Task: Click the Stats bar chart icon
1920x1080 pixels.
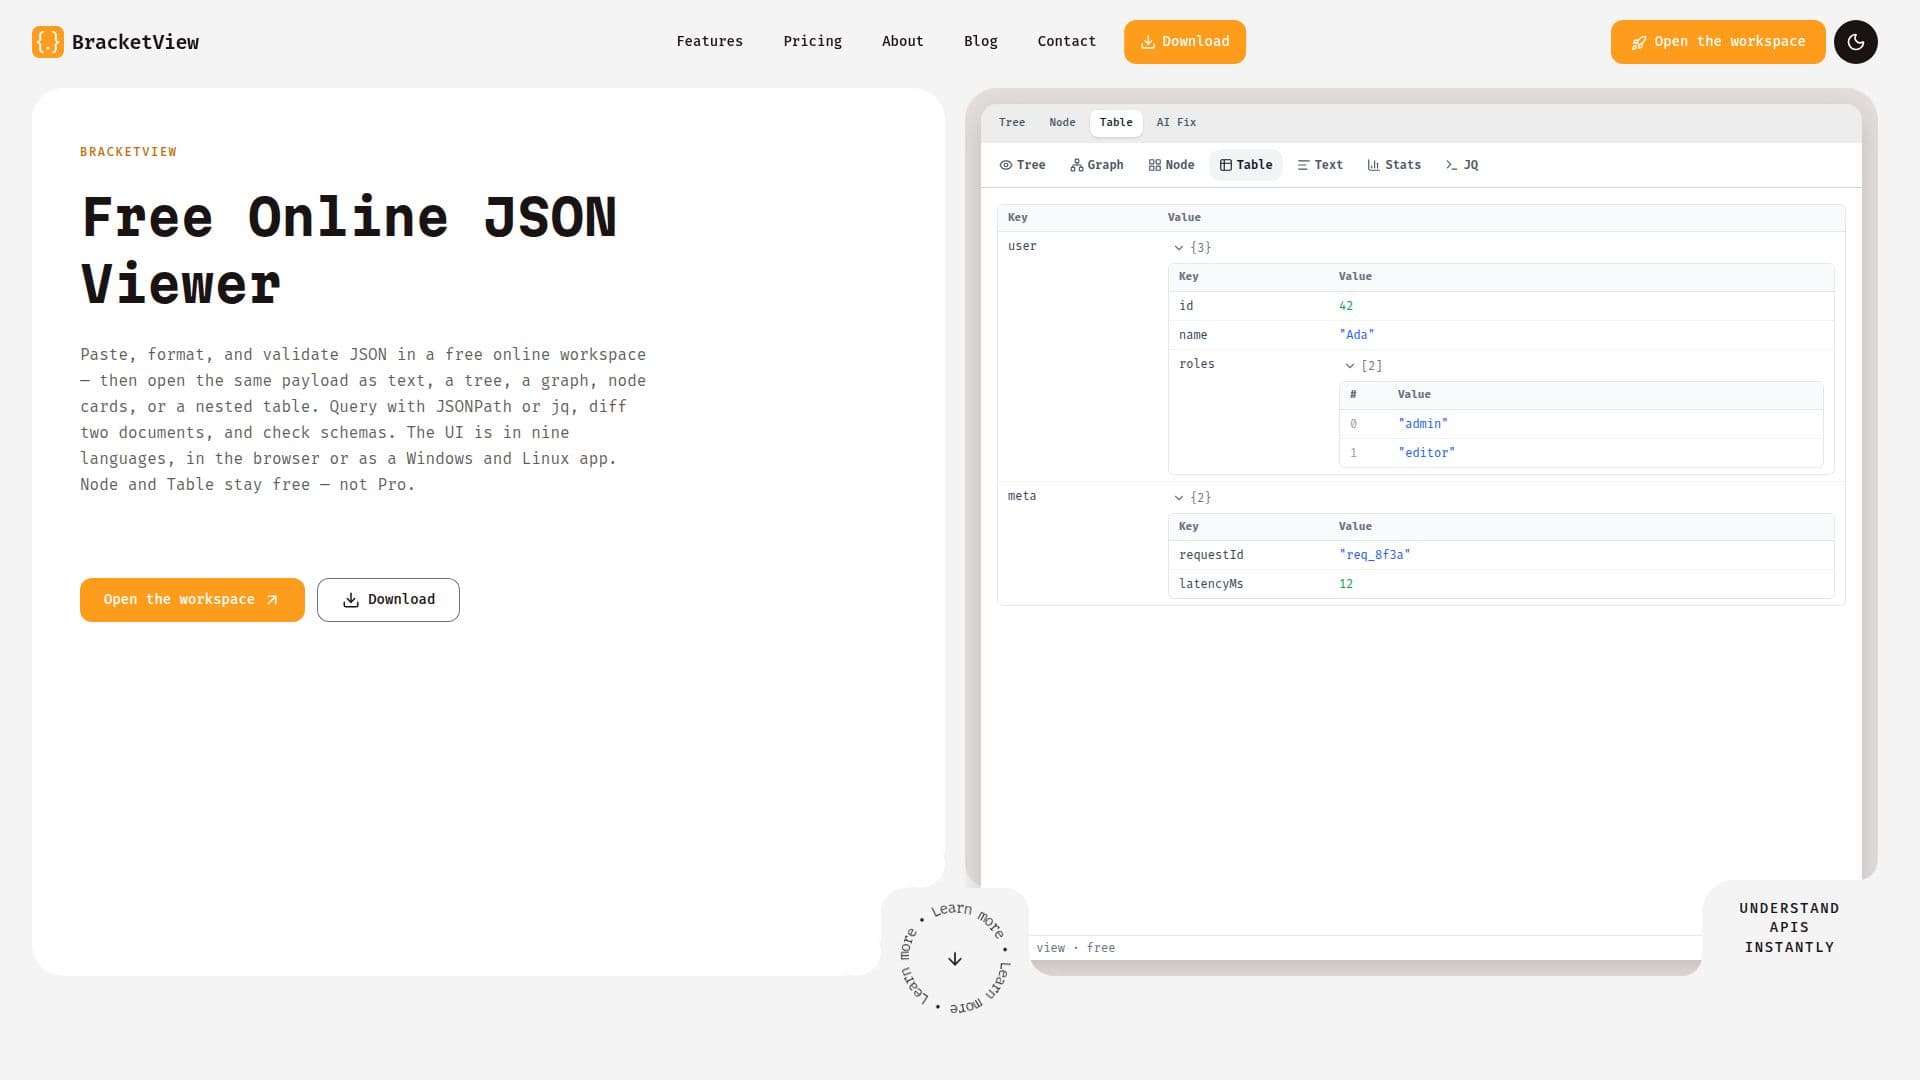Action: coord(1373,165)
